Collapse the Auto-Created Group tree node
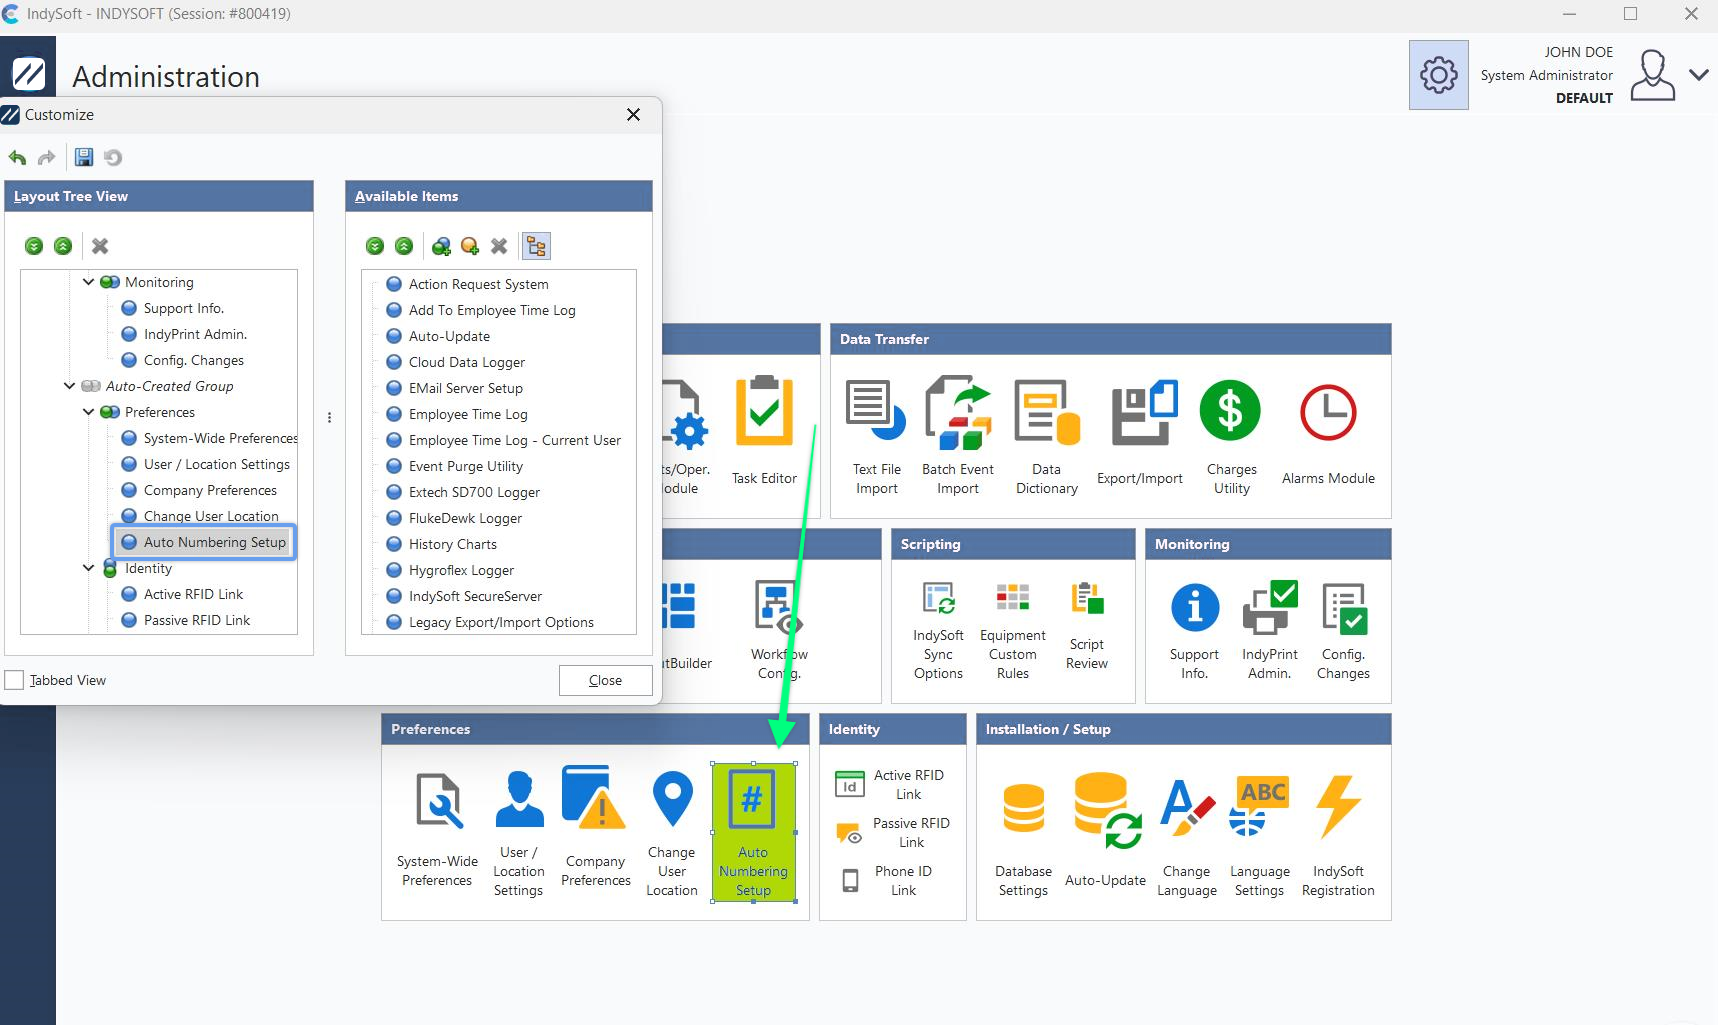 pyautogui.click(x=69, y=386)
